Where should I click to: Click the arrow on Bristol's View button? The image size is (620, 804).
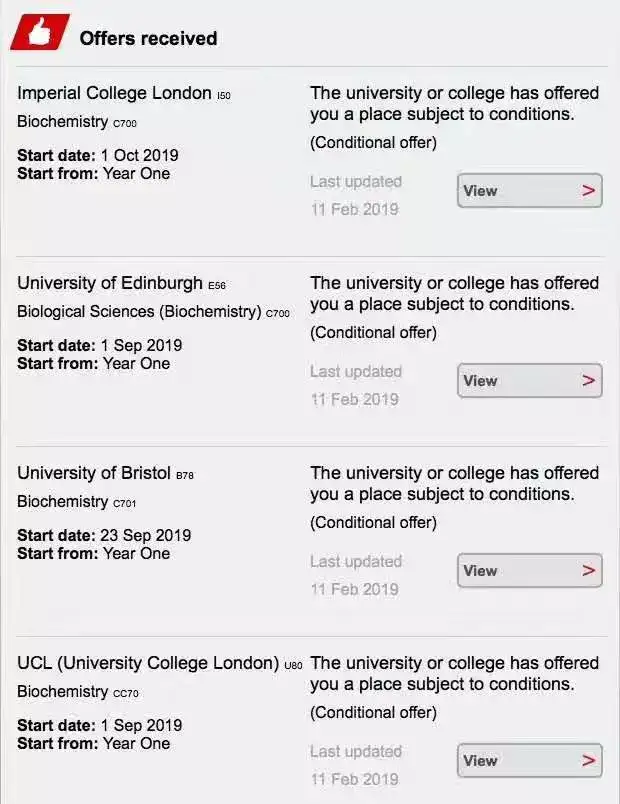pyautogui.click(x=588, y=570)
